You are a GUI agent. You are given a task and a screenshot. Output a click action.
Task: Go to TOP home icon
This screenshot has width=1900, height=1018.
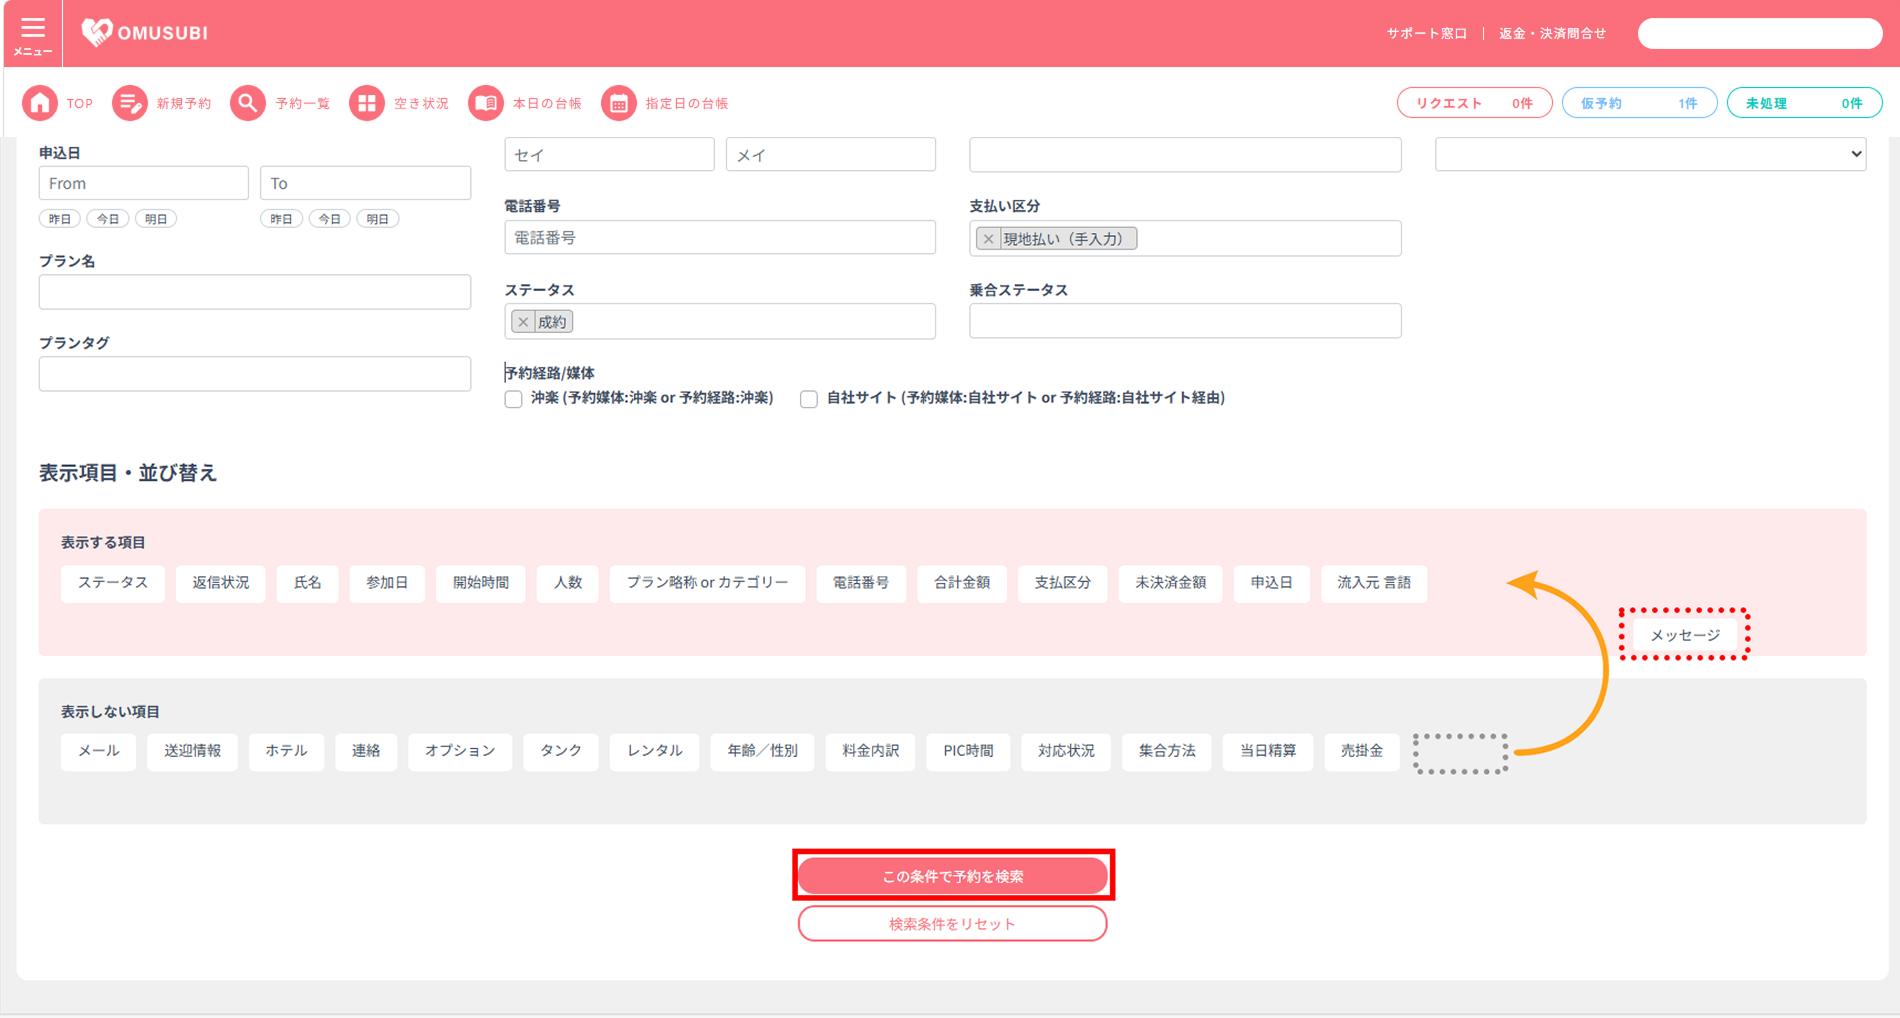(40, 103)
